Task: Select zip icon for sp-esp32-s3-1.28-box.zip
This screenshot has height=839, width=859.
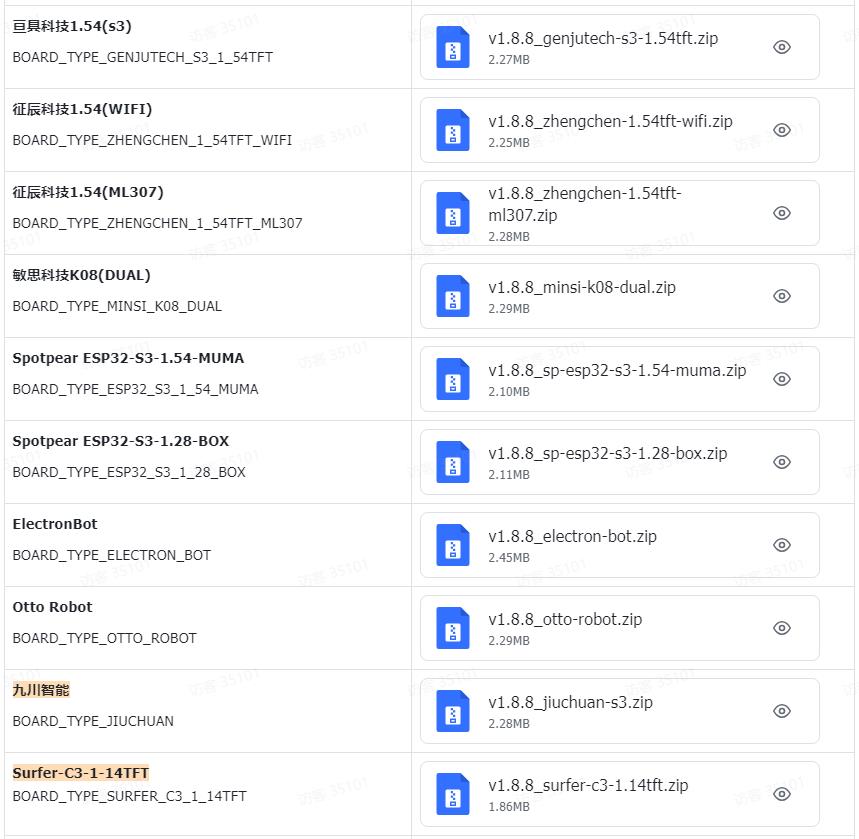Action: pyautogui.click(x=453, y=463)
